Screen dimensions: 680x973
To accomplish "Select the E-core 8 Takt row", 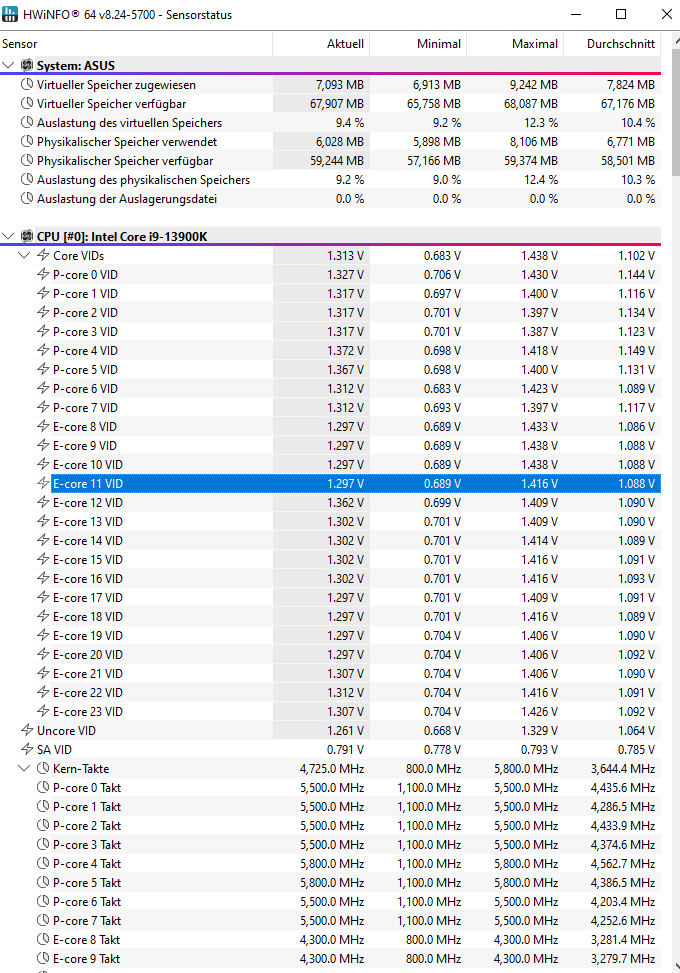I will 330,939.
